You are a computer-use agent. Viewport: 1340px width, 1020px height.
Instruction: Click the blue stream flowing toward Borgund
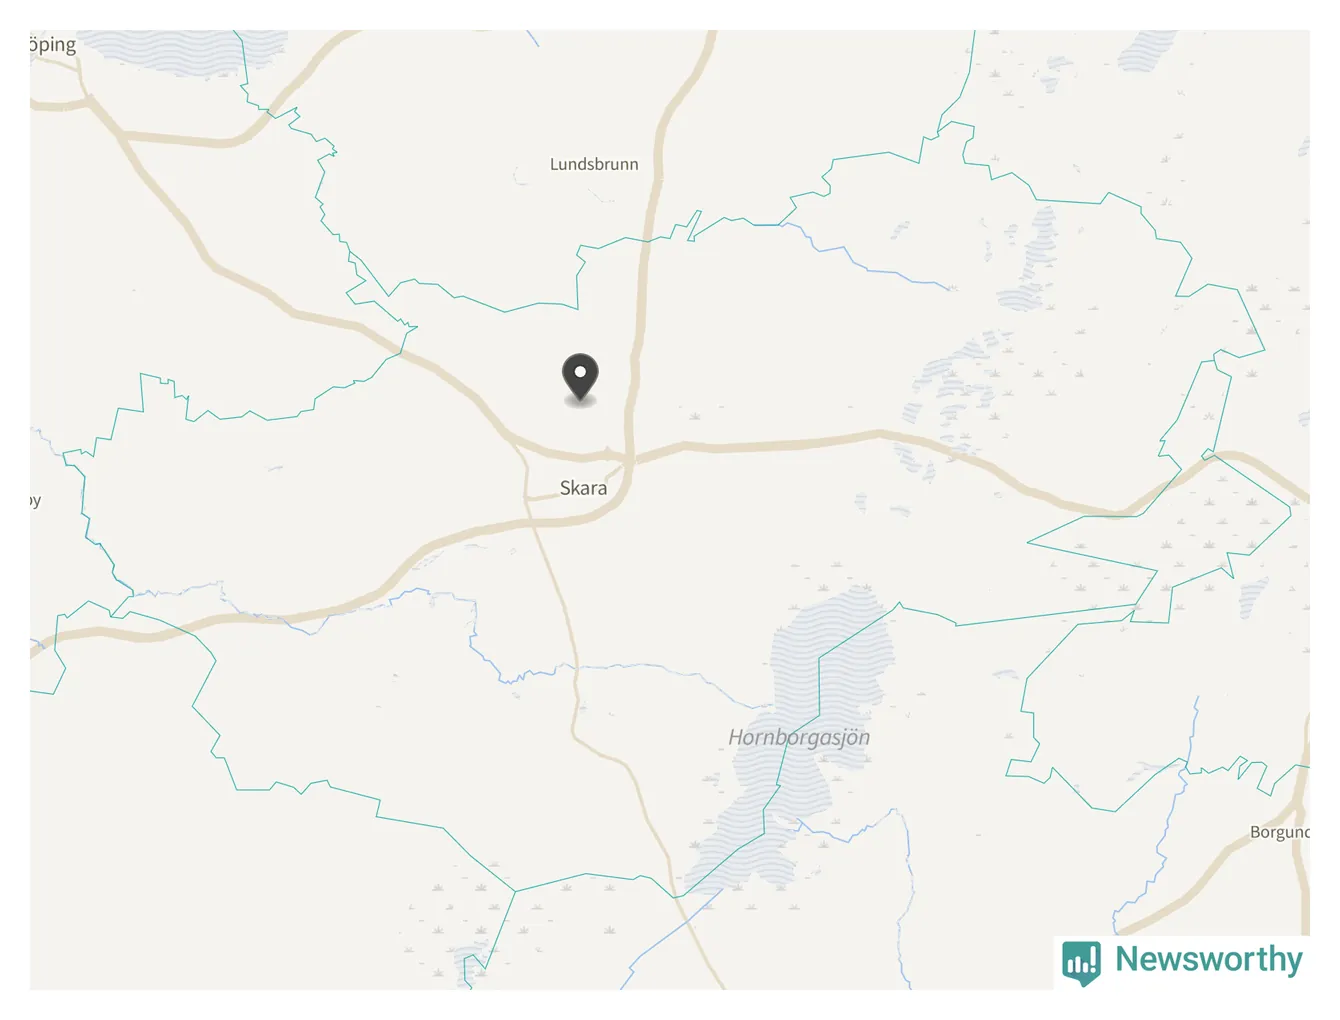(1170, 820)
